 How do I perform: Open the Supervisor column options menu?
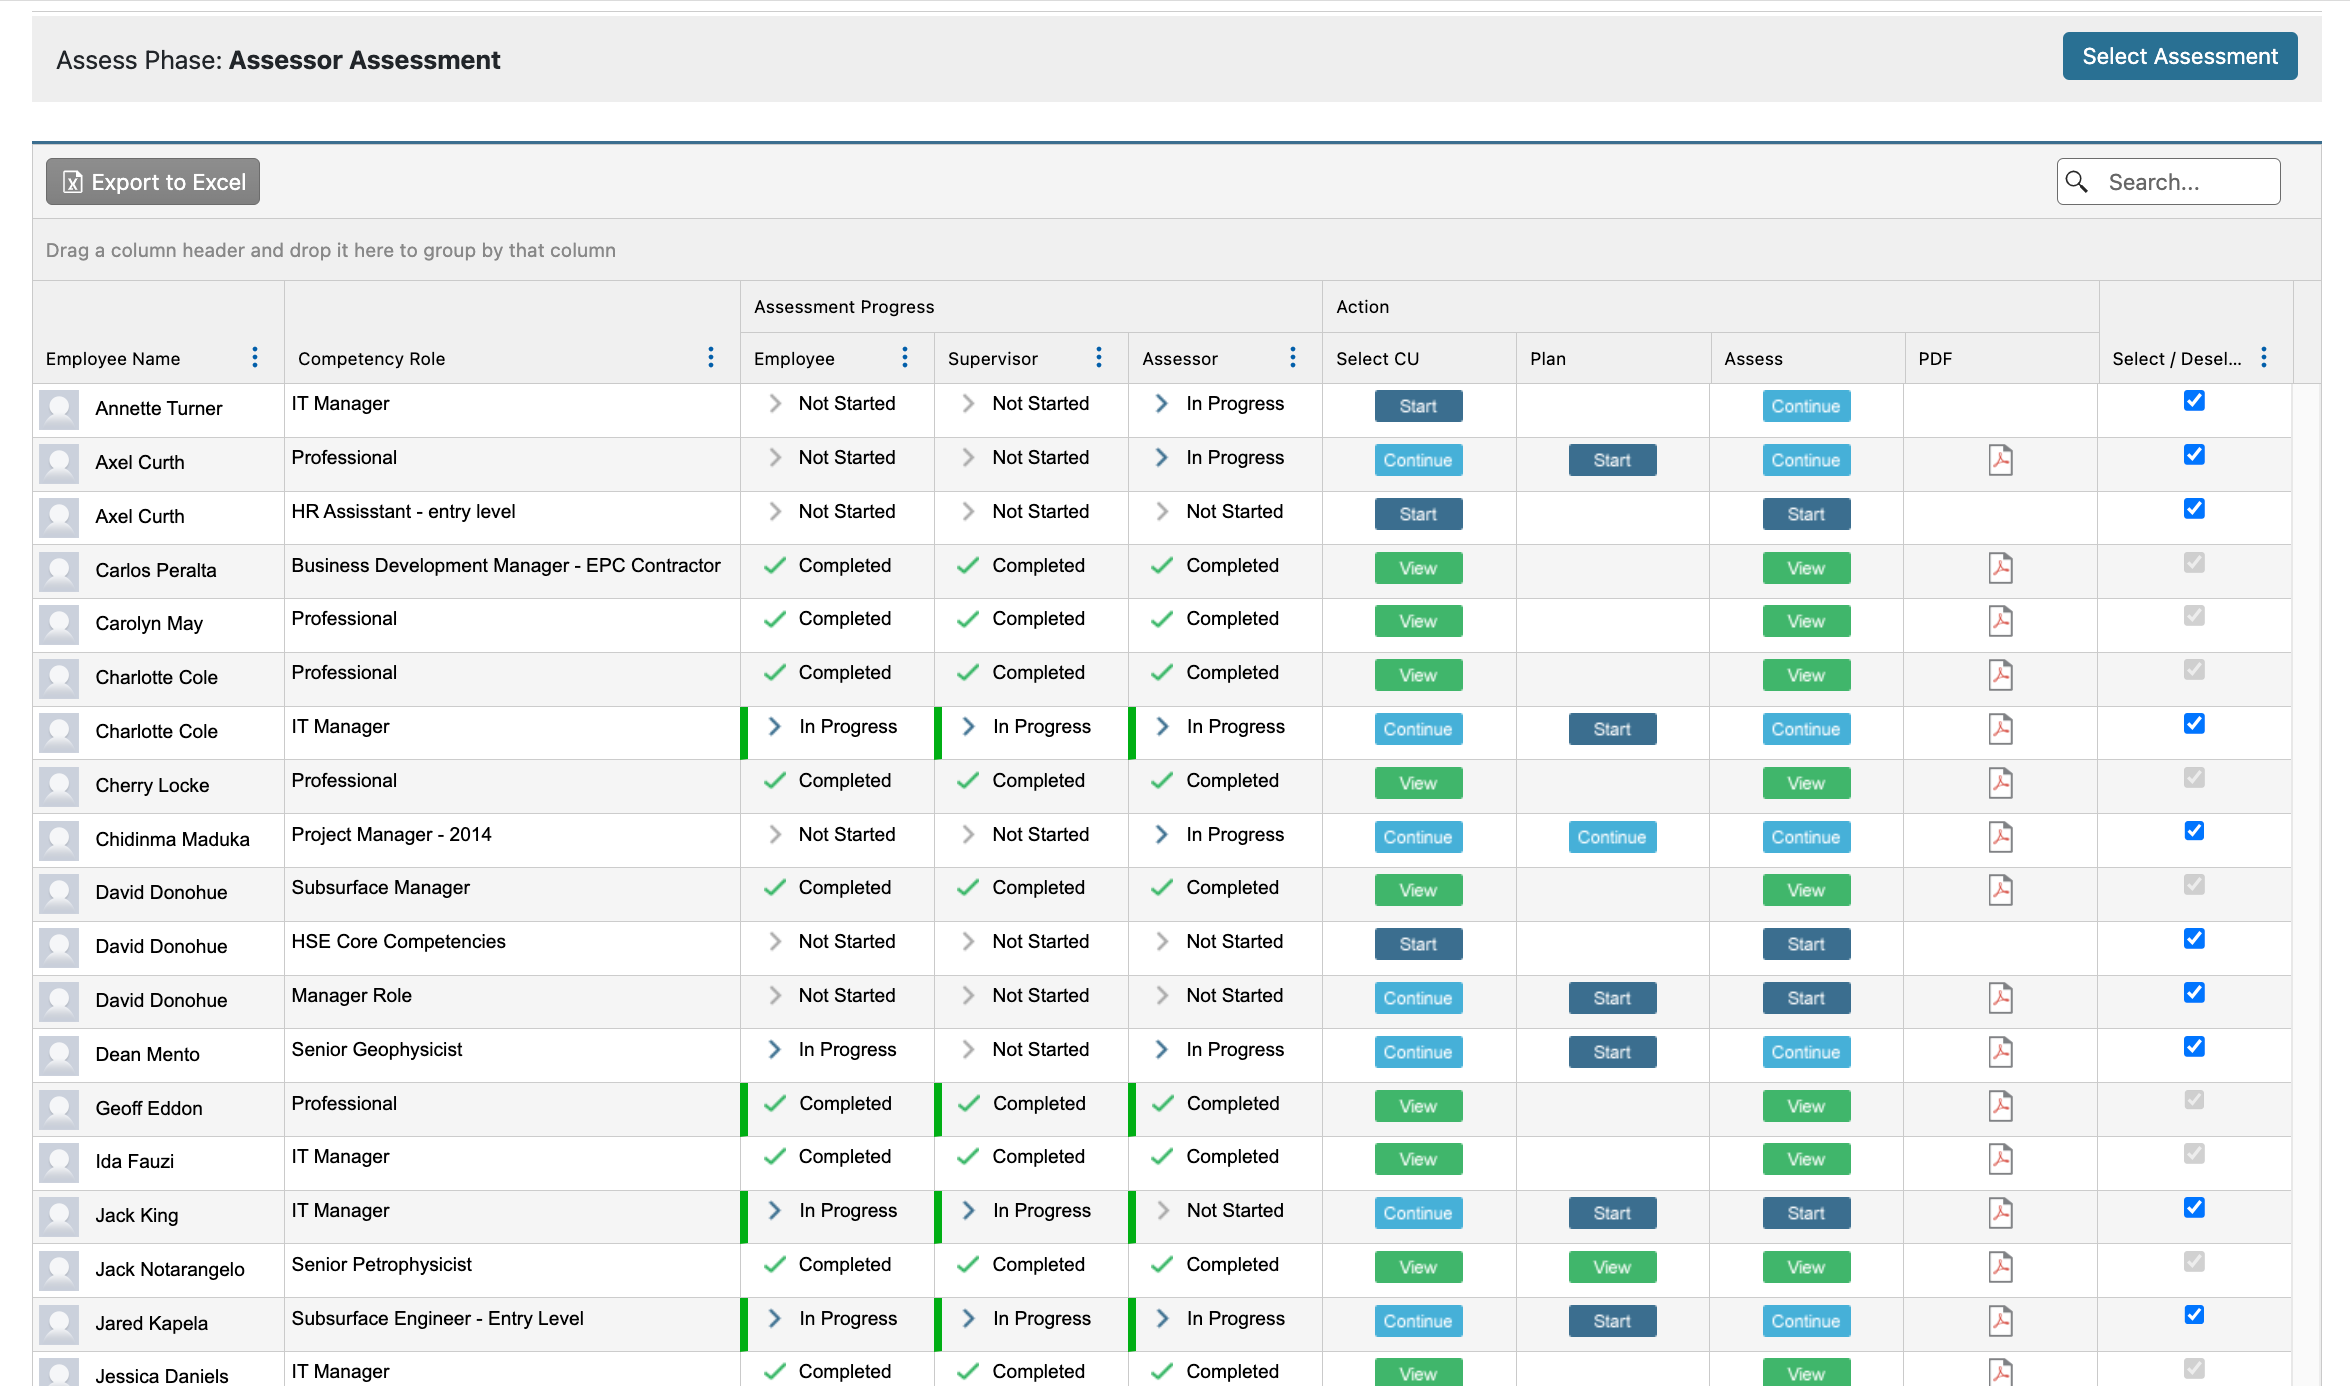click(x=1098, y=357)
